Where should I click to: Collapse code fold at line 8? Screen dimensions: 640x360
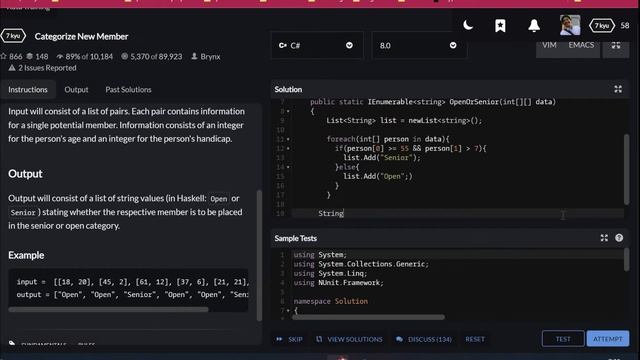click(x=288, y=111)
